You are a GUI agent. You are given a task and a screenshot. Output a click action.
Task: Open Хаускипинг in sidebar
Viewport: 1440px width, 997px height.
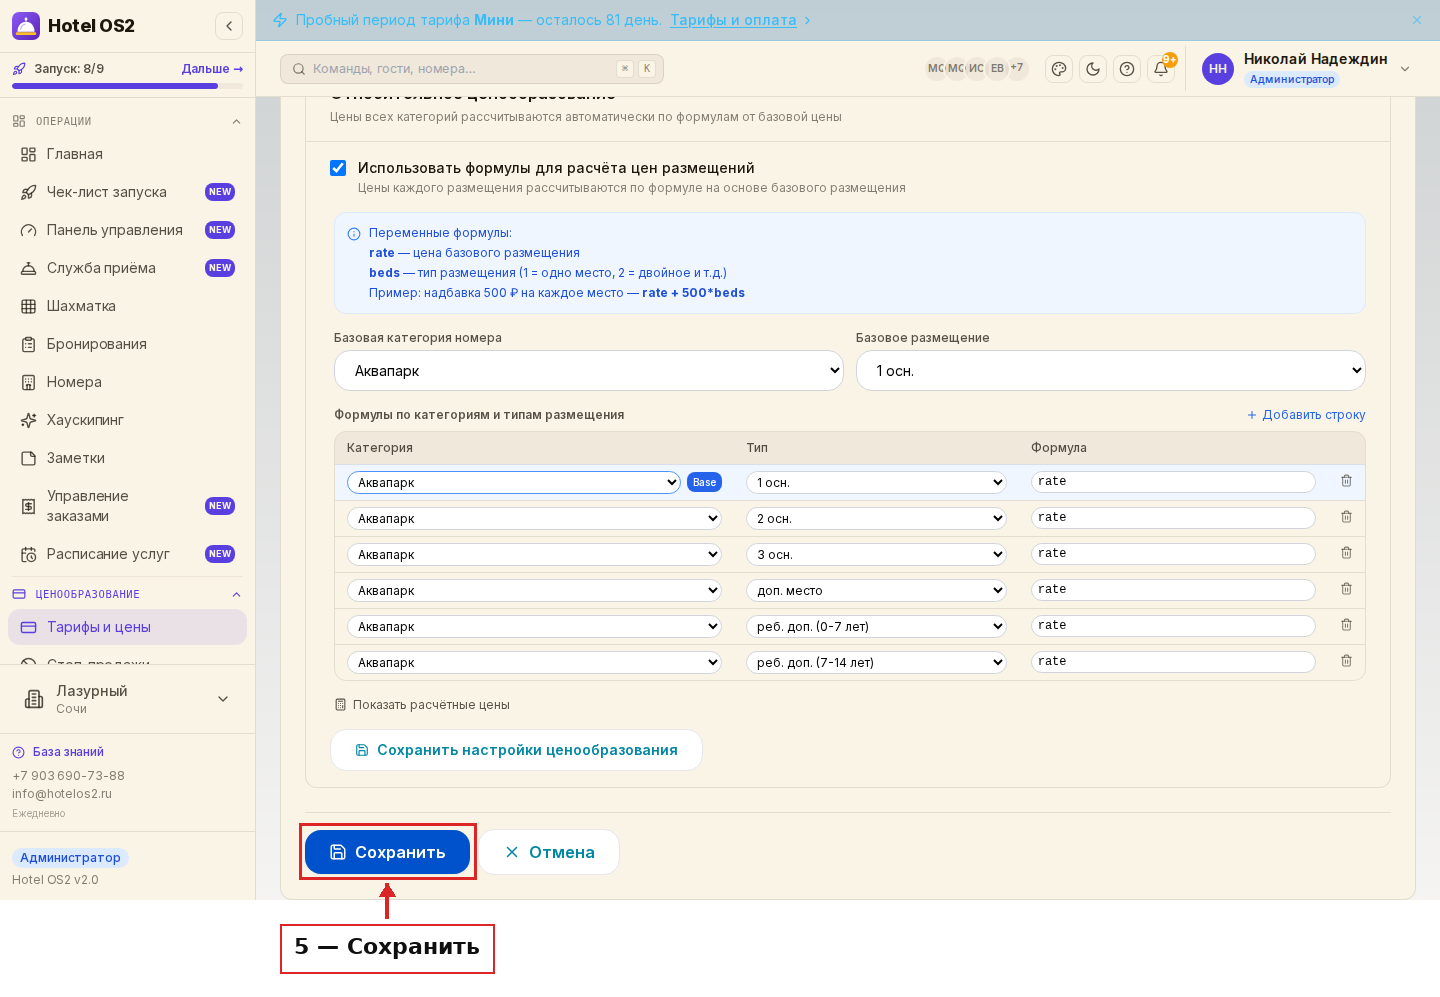[127, 420]
